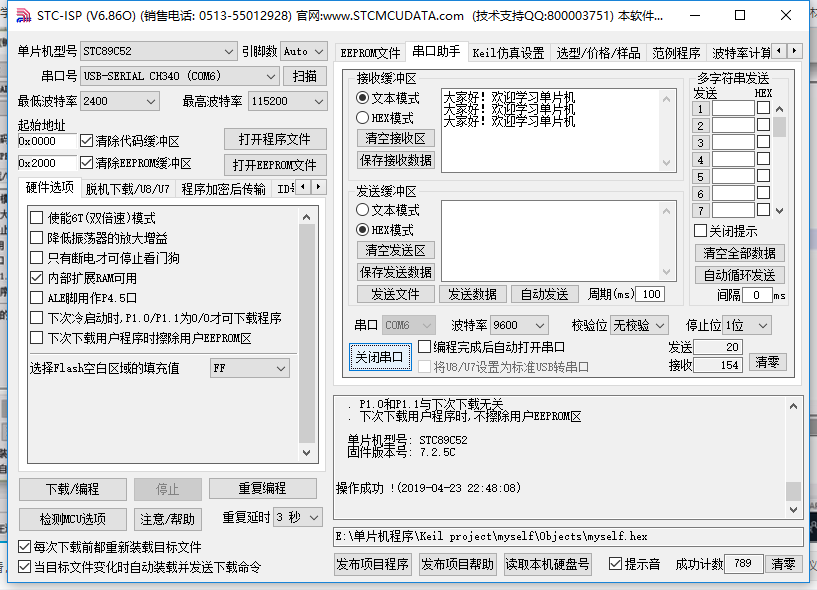817x590 pixels.
Task: Toggle 关闭提示 checkbox
Action: (x=701, y=230)
